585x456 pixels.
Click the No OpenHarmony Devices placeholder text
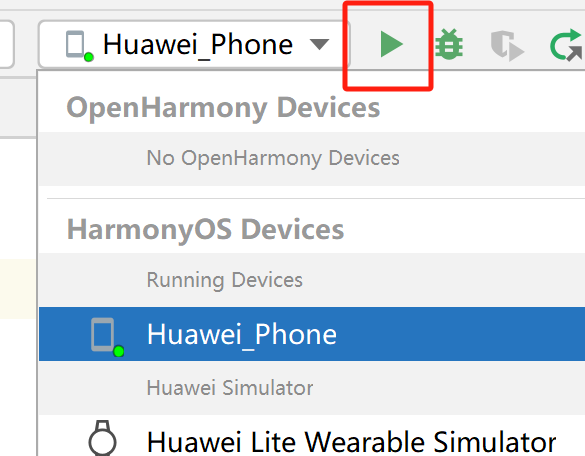point(273,158)
